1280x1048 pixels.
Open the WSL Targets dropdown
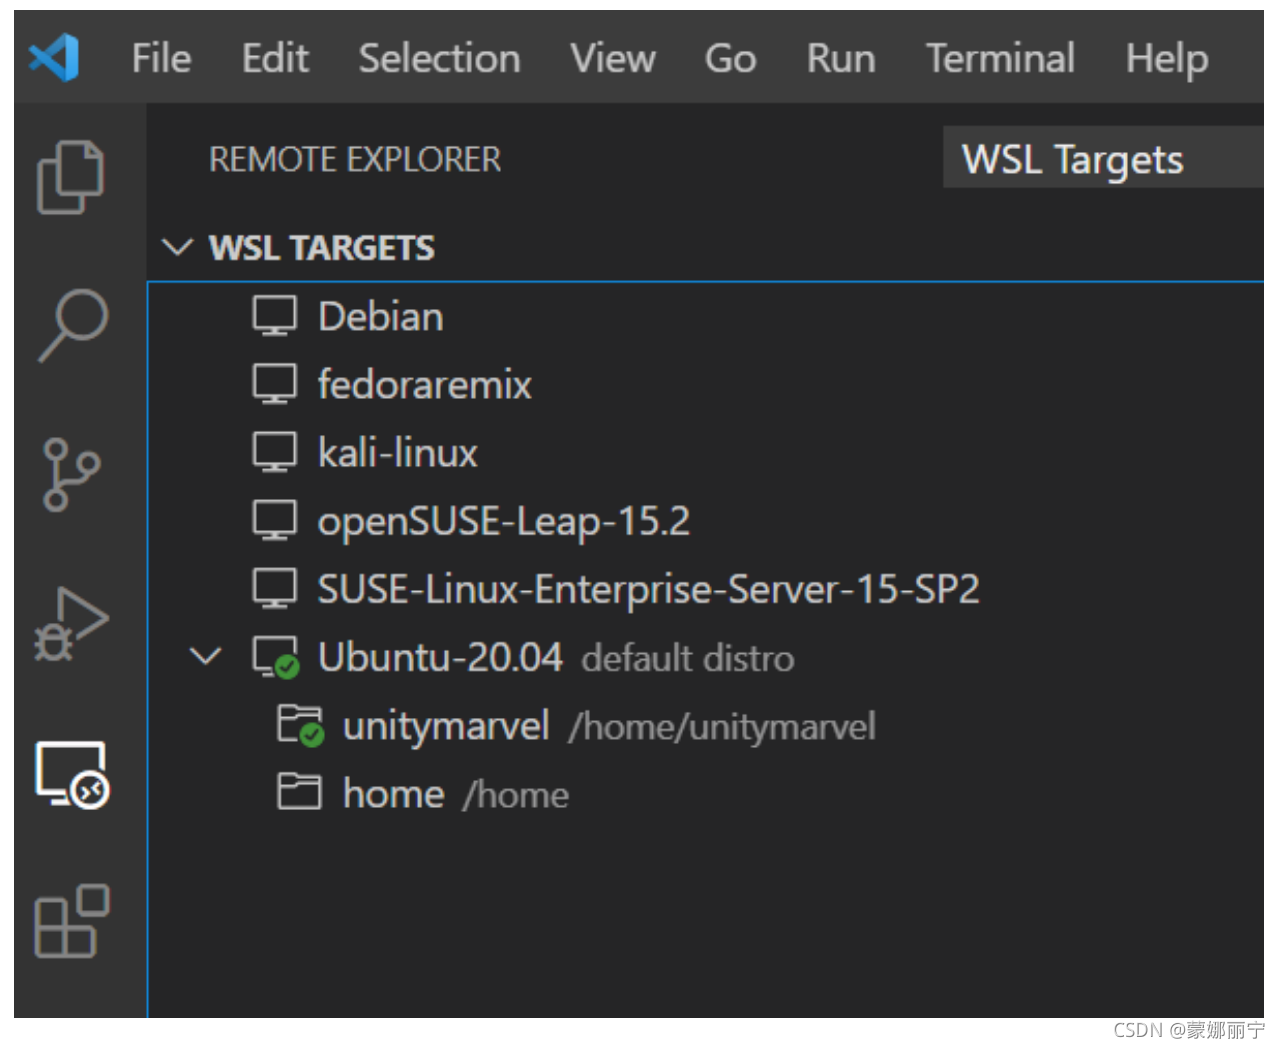click(1104, 157)
